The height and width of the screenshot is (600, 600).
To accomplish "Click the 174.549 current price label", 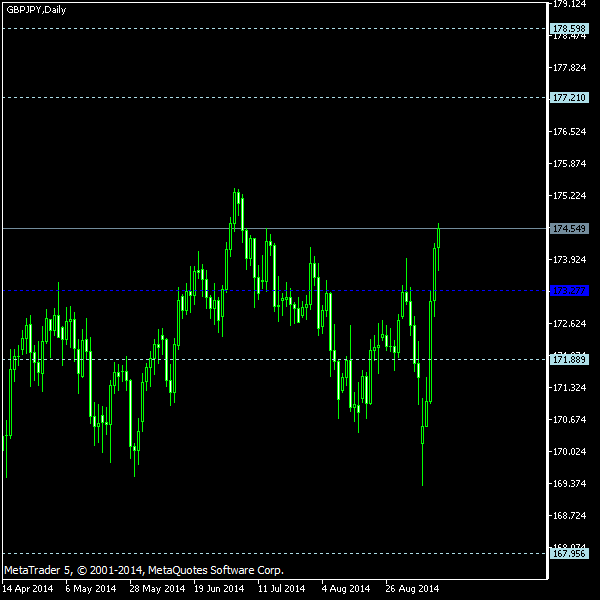I will coord(569,229).
